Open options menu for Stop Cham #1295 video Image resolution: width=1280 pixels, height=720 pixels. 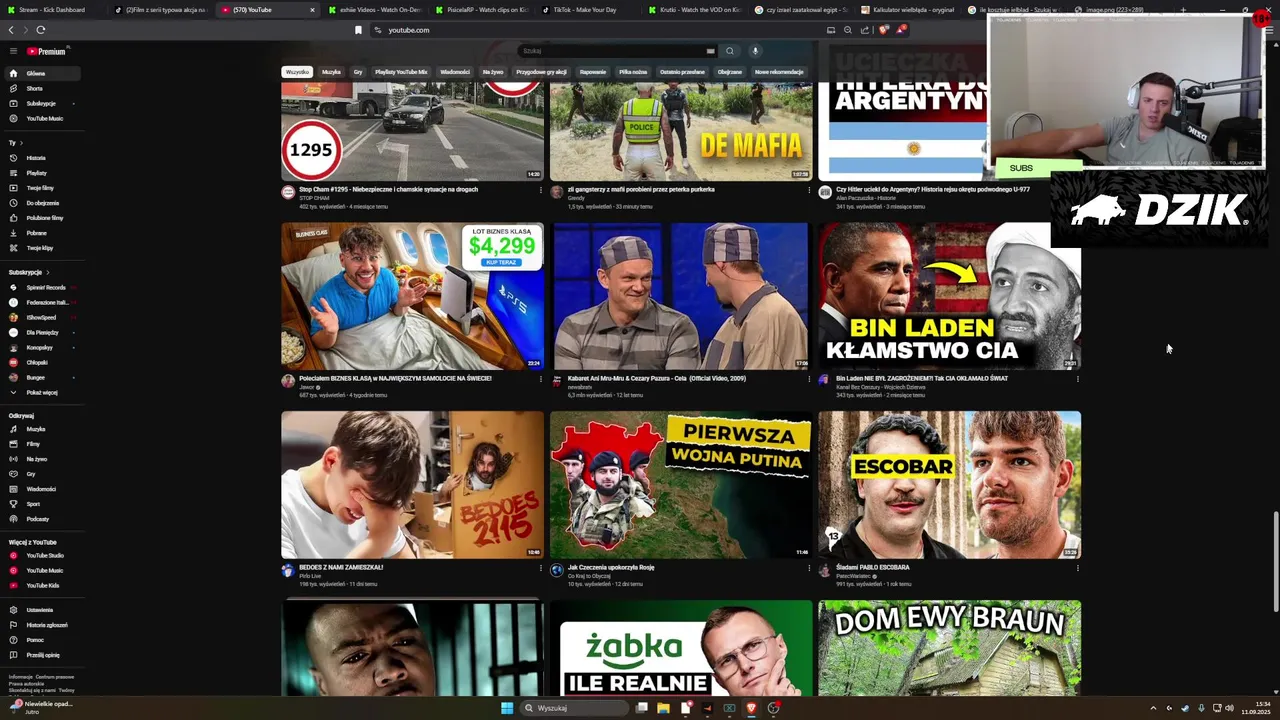click(540, 190)
